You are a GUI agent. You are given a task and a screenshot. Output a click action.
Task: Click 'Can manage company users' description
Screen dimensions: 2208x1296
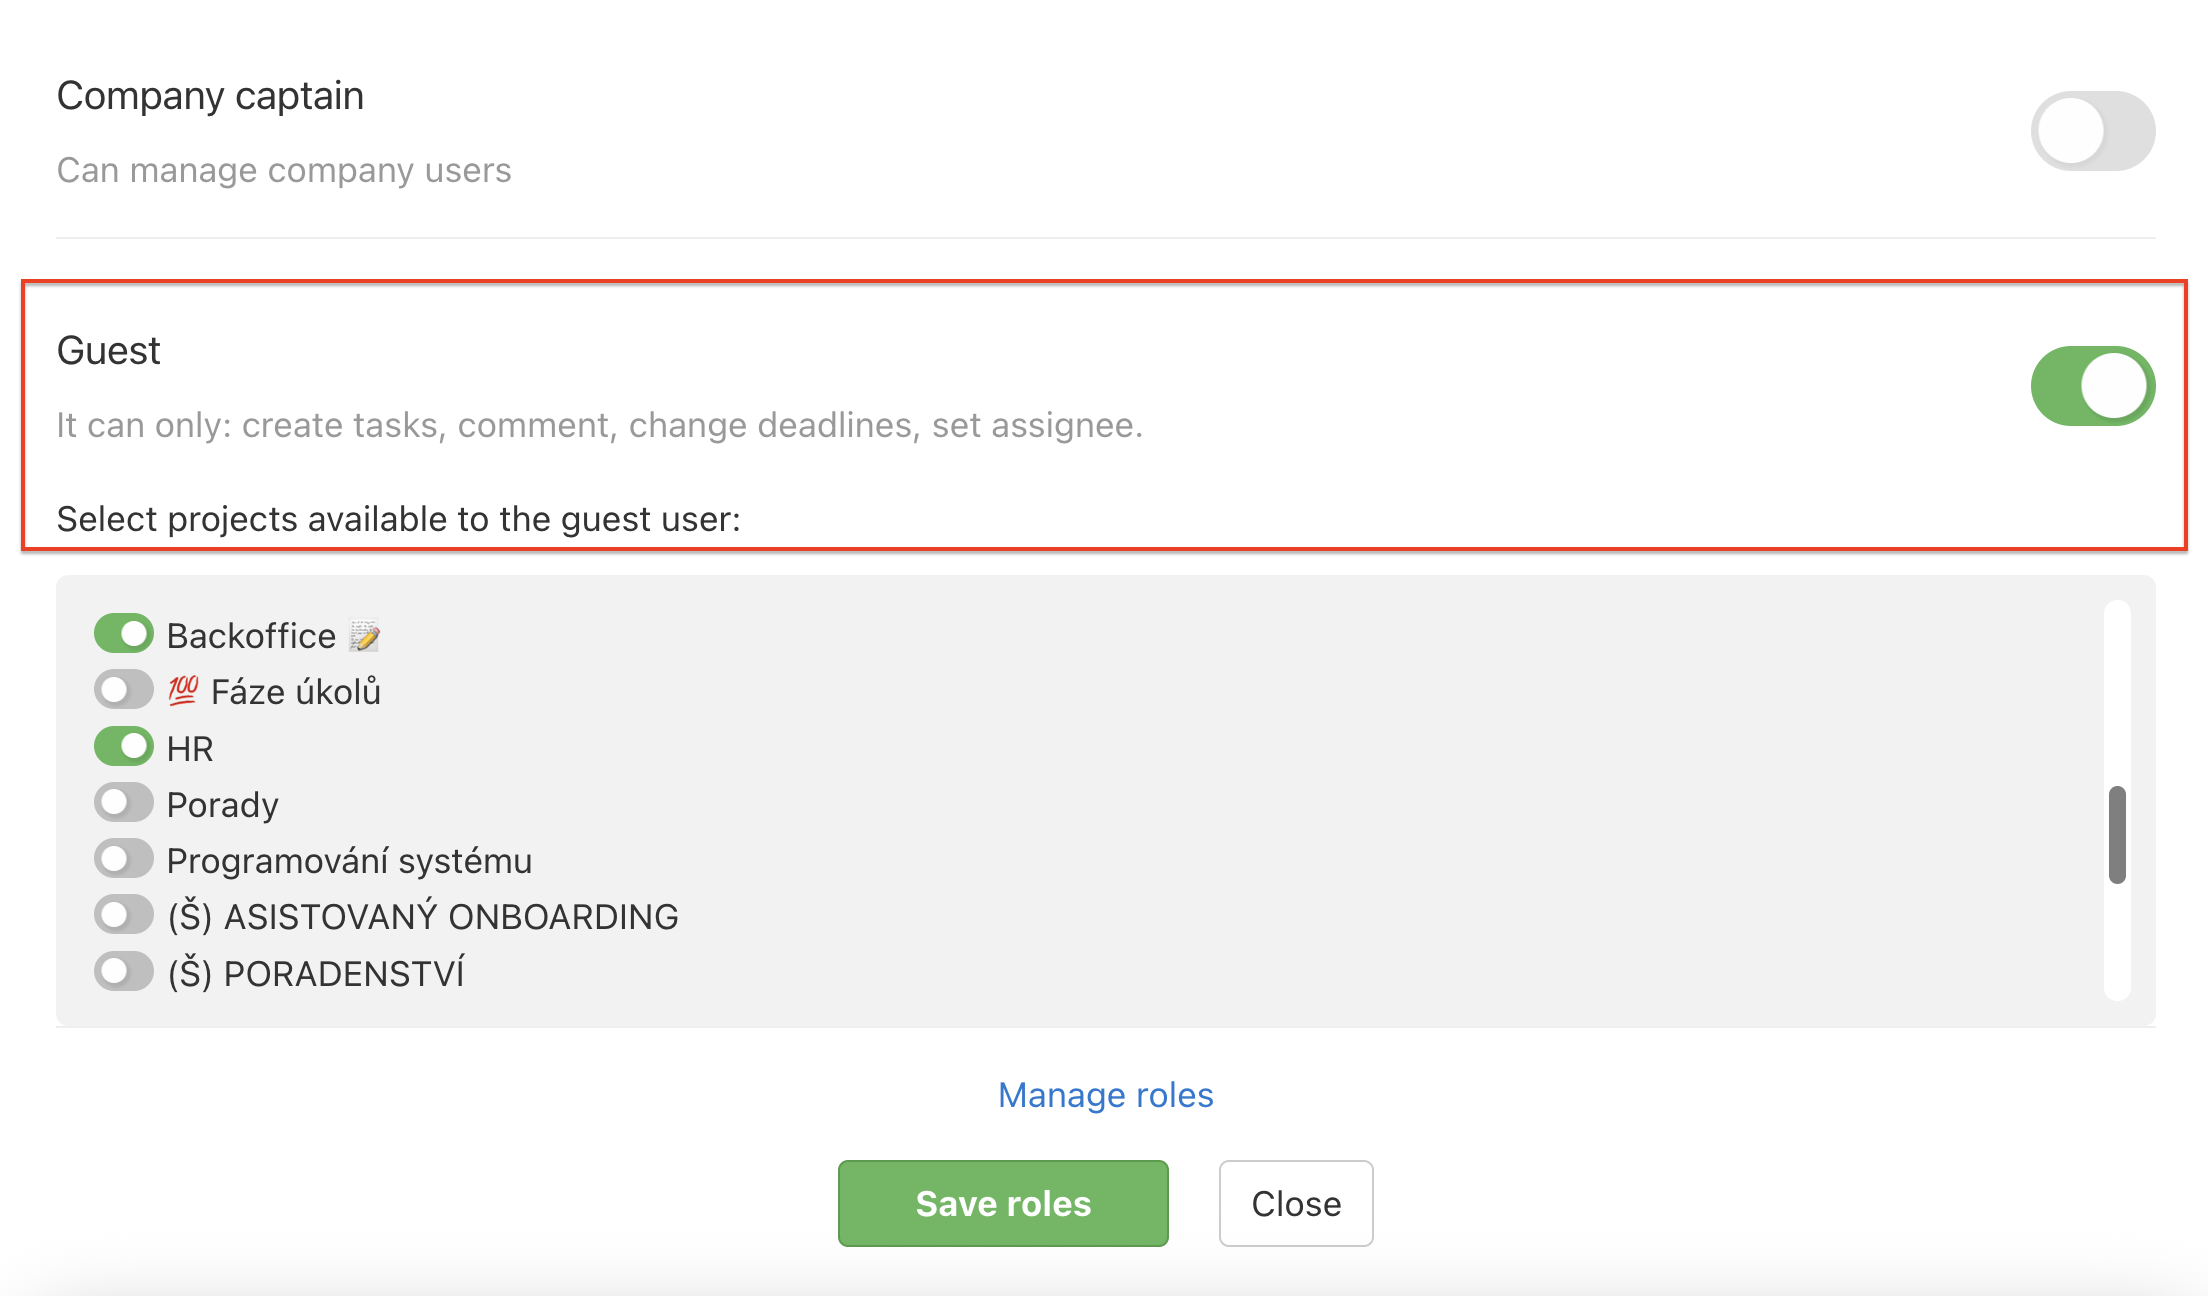284,171
